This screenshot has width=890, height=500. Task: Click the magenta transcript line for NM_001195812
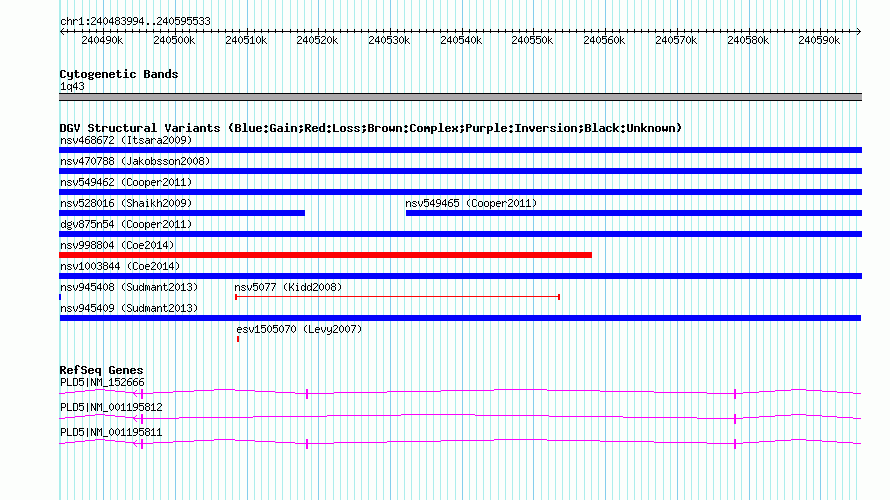(460, 418)
